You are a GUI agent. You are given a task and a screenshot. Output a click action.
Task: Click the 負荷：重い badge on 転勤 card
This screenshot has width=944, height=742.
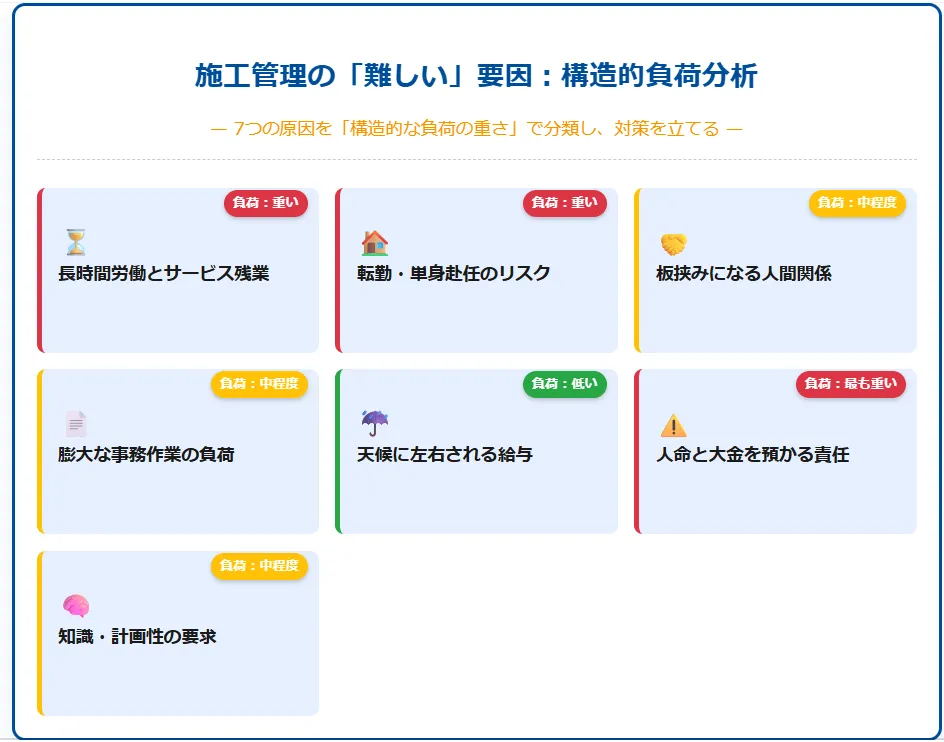point(565,203)
